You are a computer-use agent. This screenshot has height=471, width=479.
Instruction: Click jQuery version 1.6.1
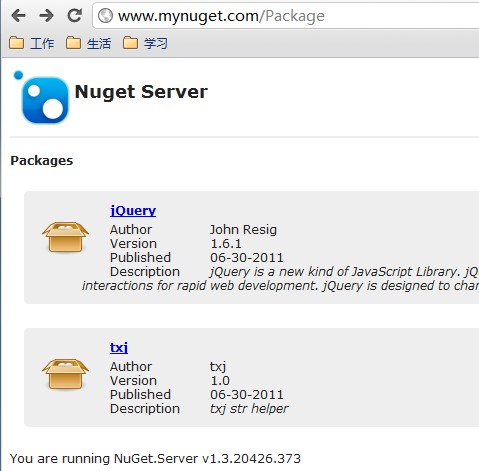pyautogui.click(x=226, y=244)
